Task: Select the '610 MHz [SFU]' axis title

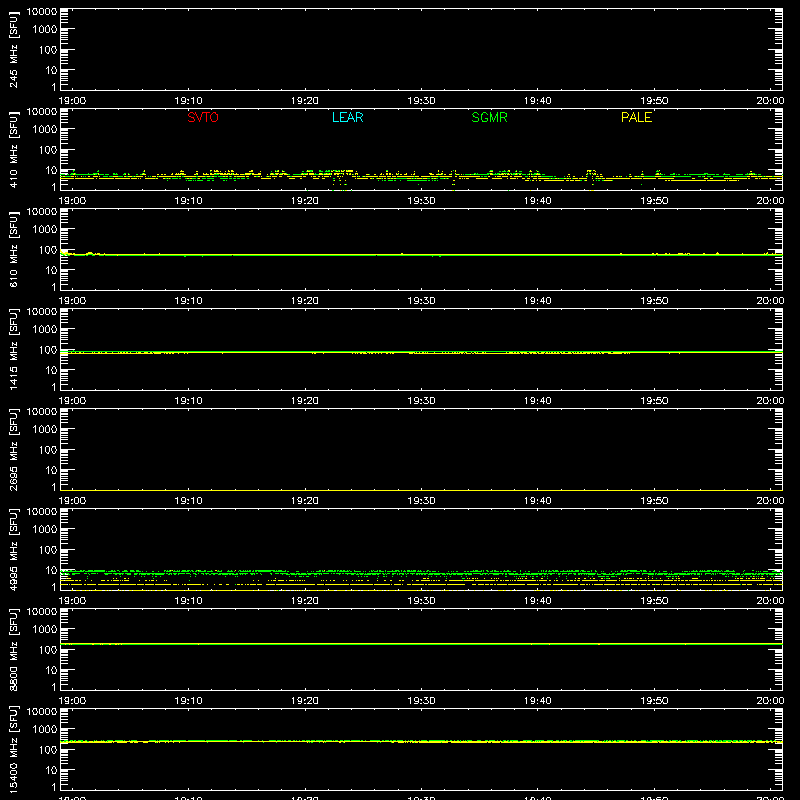Action: pyautogui.click(x=13, y=249)
